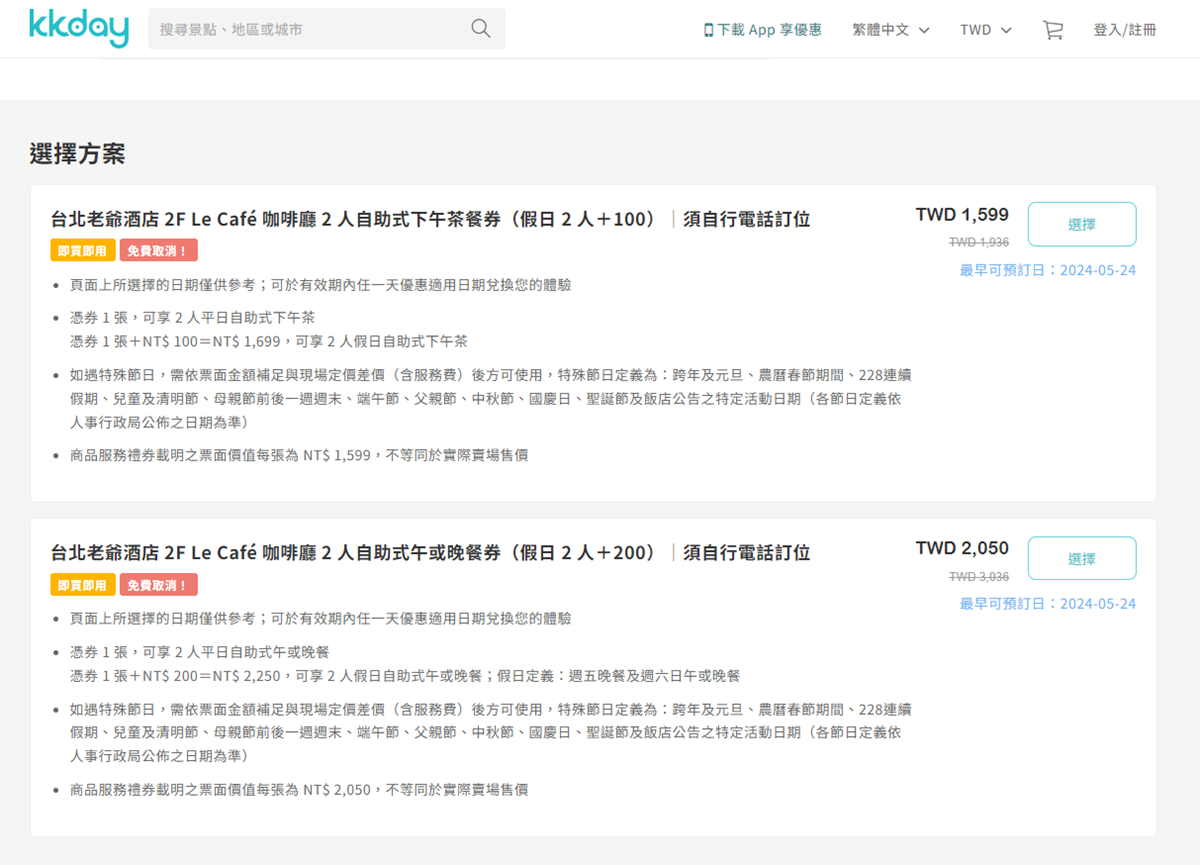Click the 票面價值每張為 NT$ 2,050 note

click(299, 789)
